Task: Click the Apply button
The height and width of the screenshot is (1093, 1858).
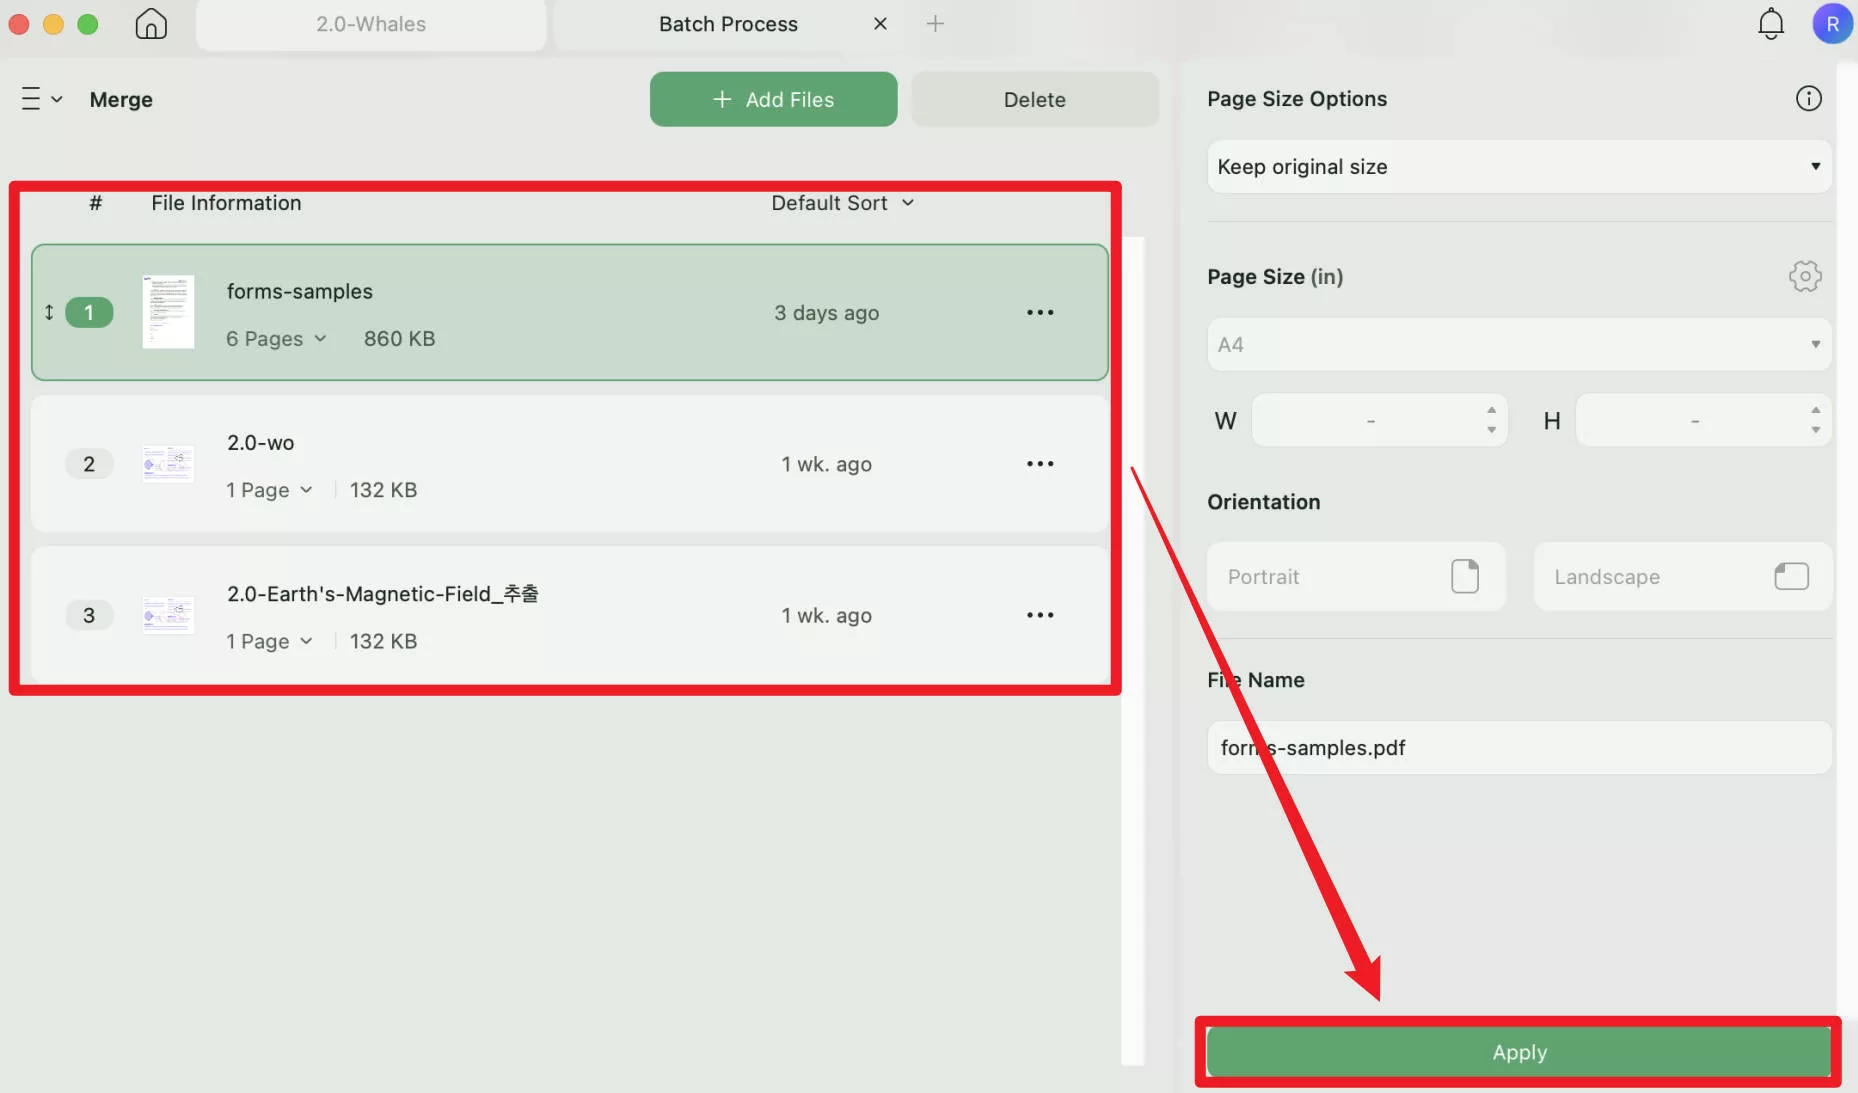Action: point(1519,1052)
